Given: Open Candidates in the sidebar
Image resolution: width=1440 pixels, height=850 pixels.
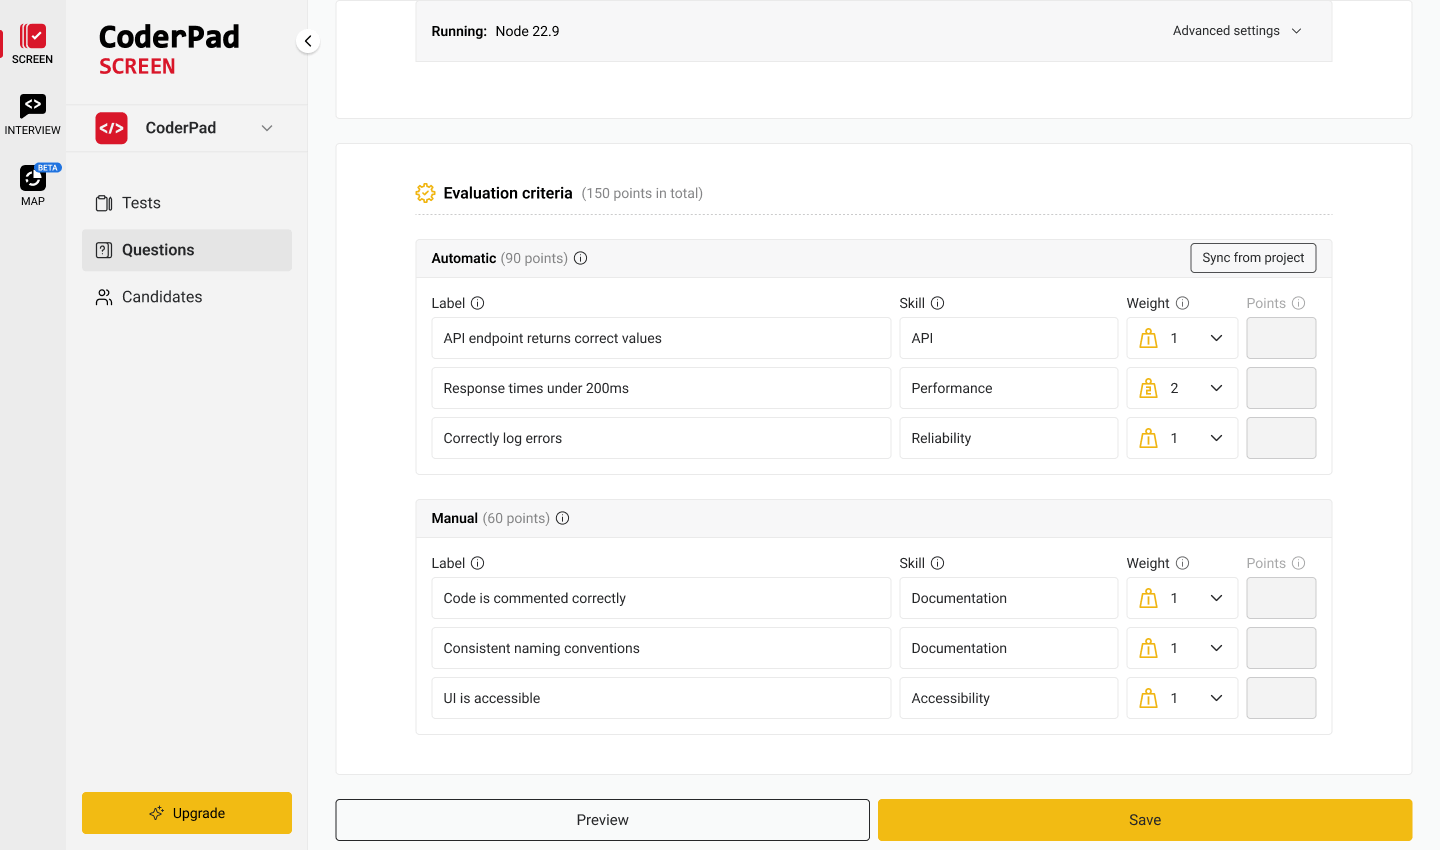Looking at the screenshot, I should pos(161,297).
